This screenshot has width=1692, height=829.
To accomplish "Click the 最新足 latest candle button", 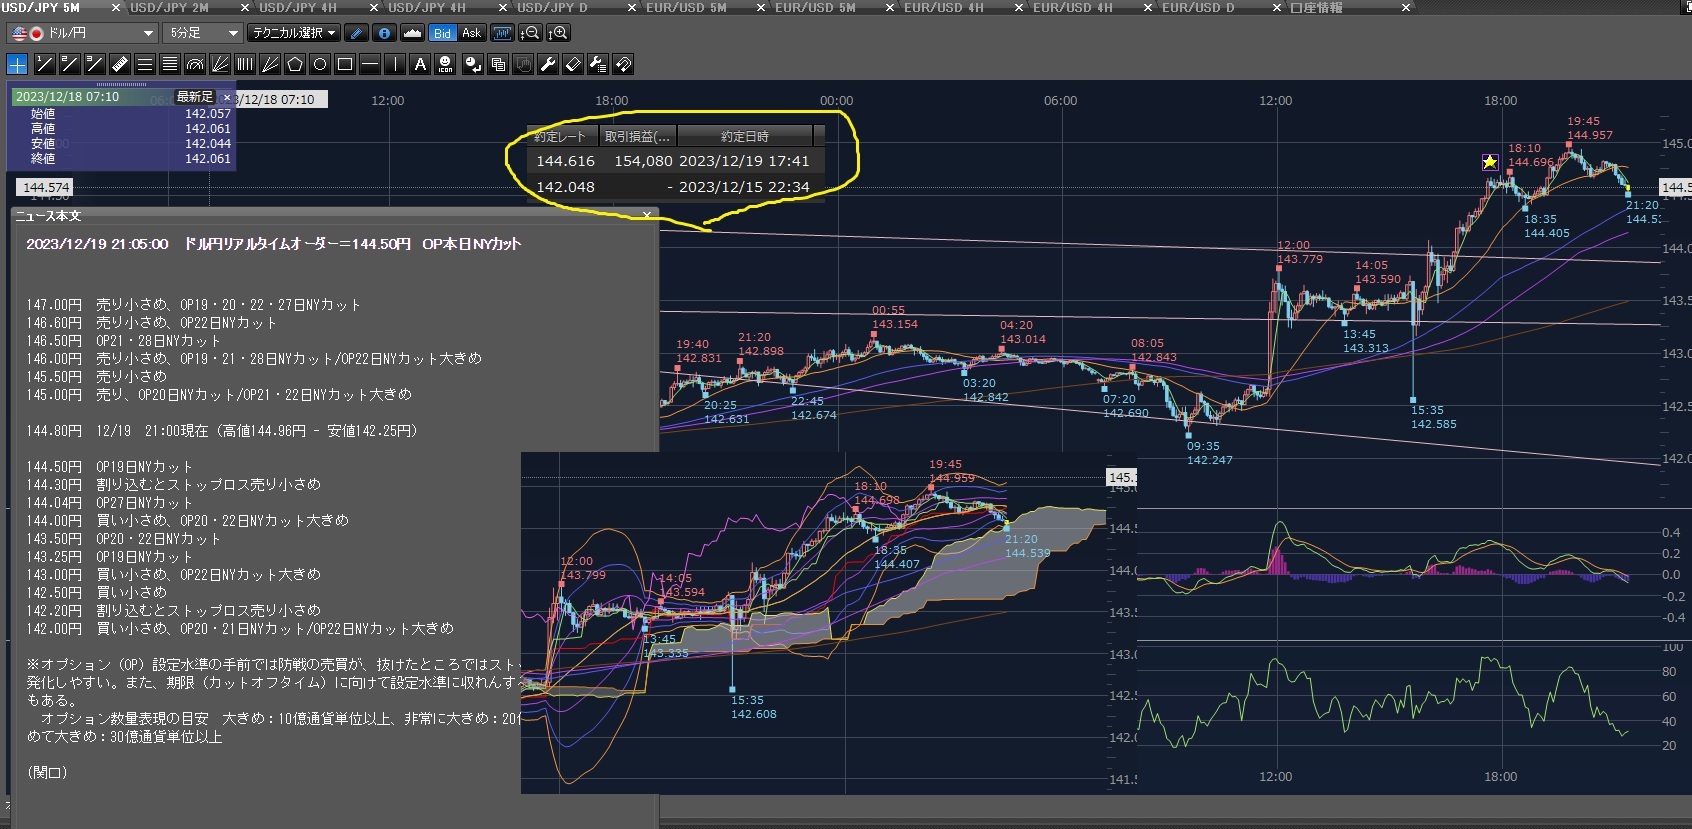I will (x=195, y=97).
